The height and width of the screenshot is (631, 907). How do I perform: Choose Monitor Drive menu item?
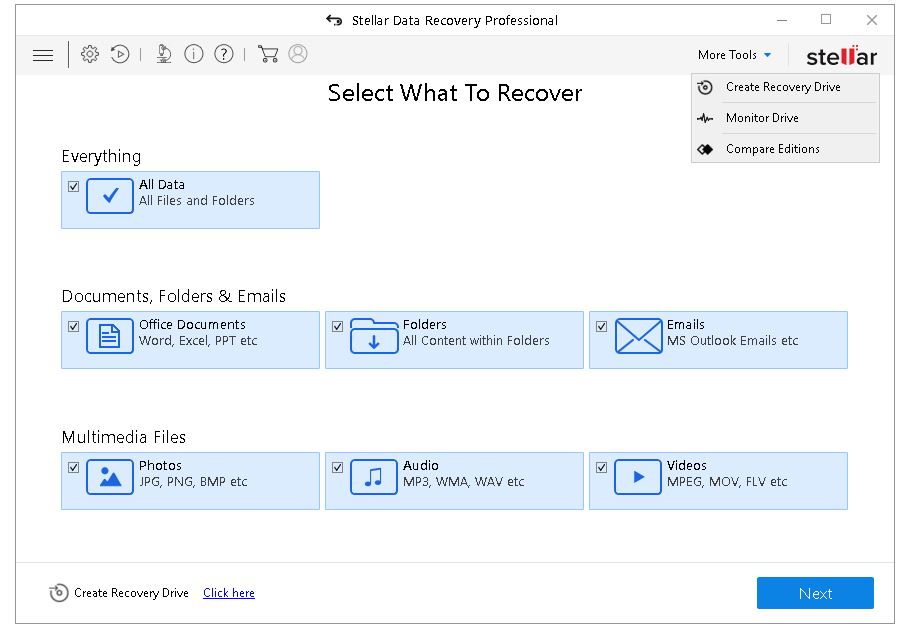[x=786, y=118]
